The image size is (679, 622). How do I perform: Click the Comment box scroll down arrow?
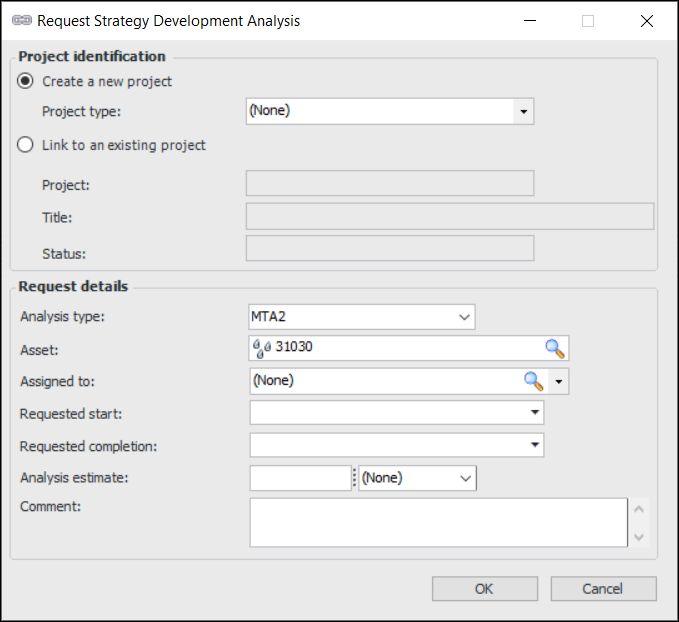640,537
